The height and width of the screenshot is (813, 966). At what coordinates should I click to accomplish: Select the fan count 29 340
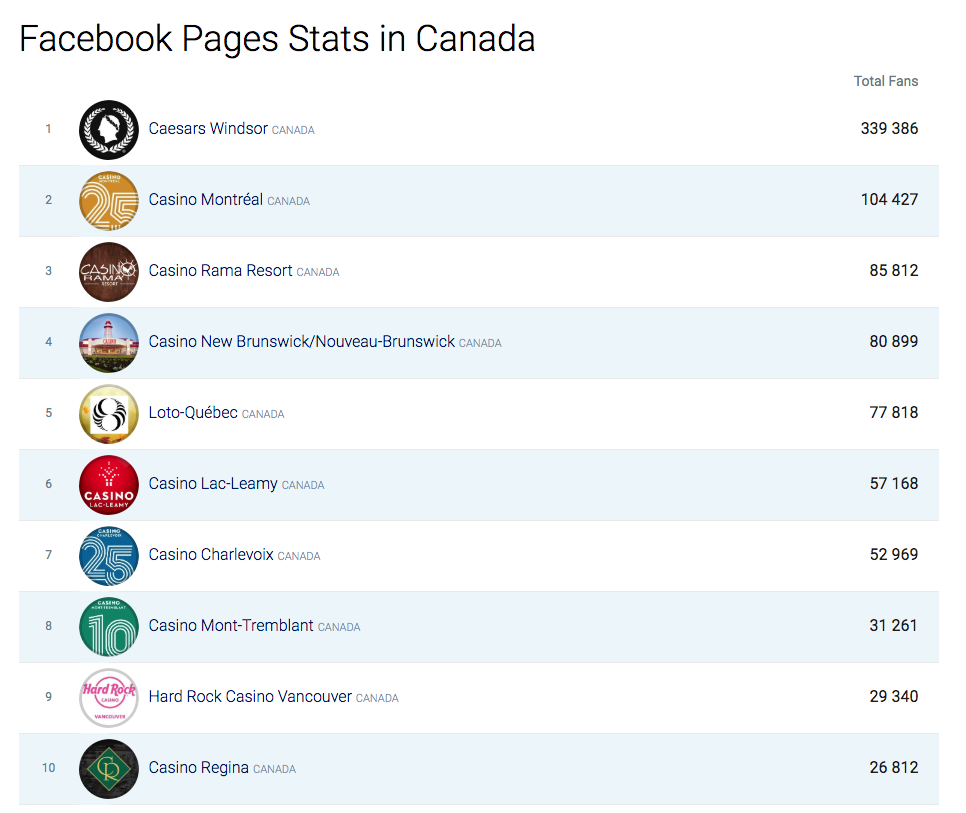pyautogui.click(x=893, y=696)
